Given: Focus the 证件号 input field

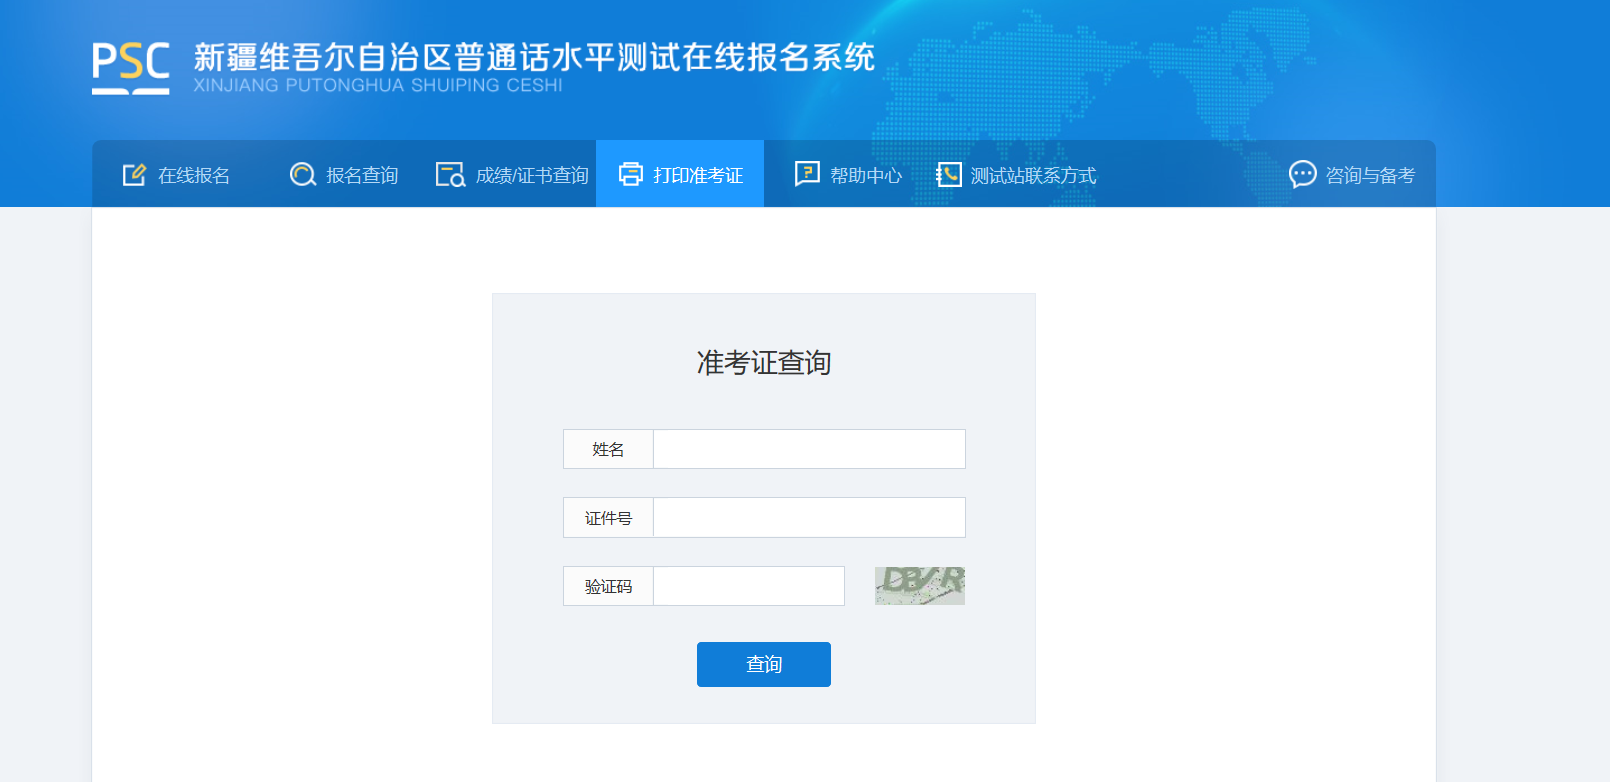Looking at the screenshot, I should (809, 517).
